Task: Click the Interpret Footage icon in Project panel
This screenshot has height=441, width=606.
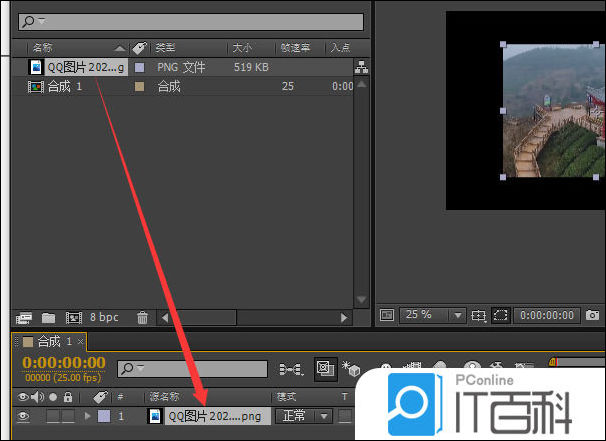Action: coord(24,318)
